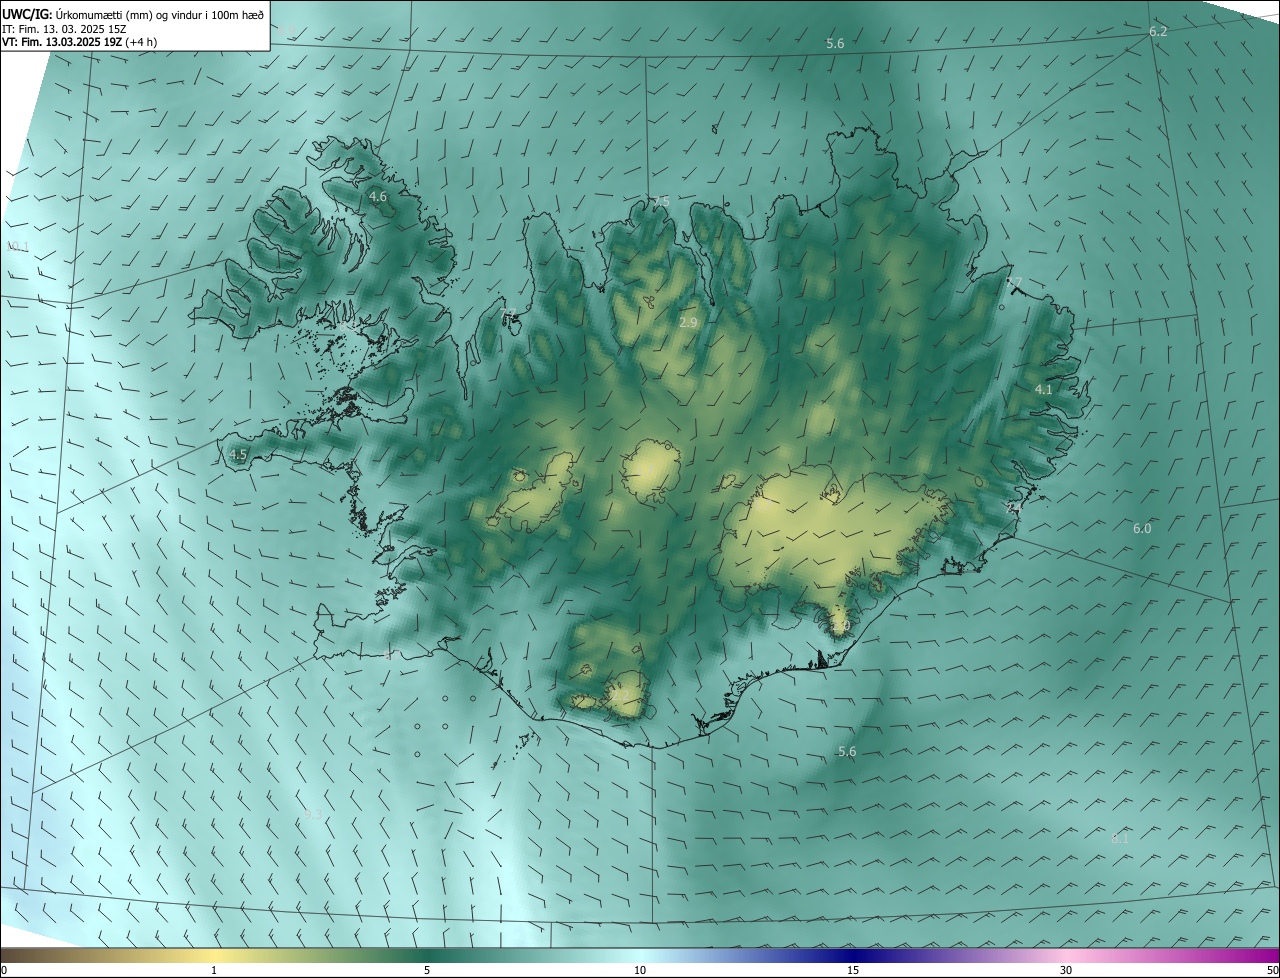1280x978 pixels.
Task: Click the 8.1 value over the ocean
Action: (1120, 839)
